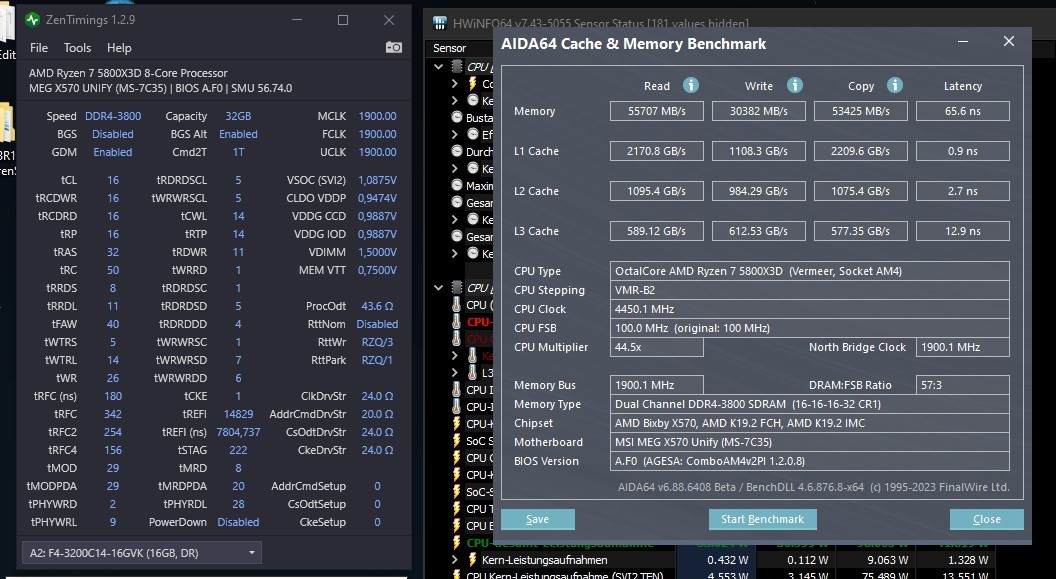The width and height of the screenshot is (1056, 579).
Task: Click the clock icon beside Busta row
Action: point(457,117)
